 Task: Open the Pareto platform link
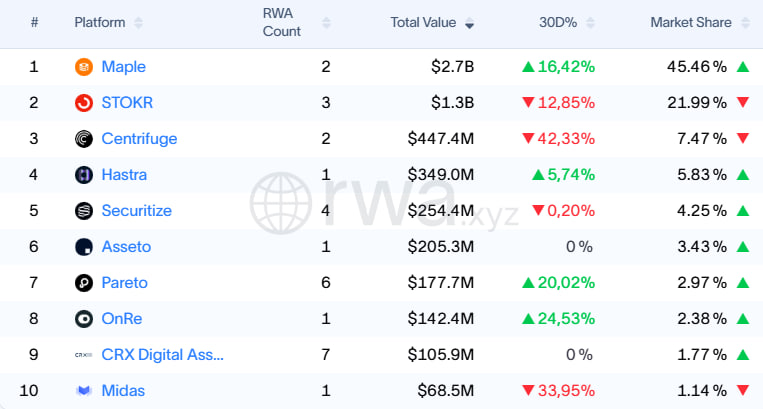(x=125, y=283)
